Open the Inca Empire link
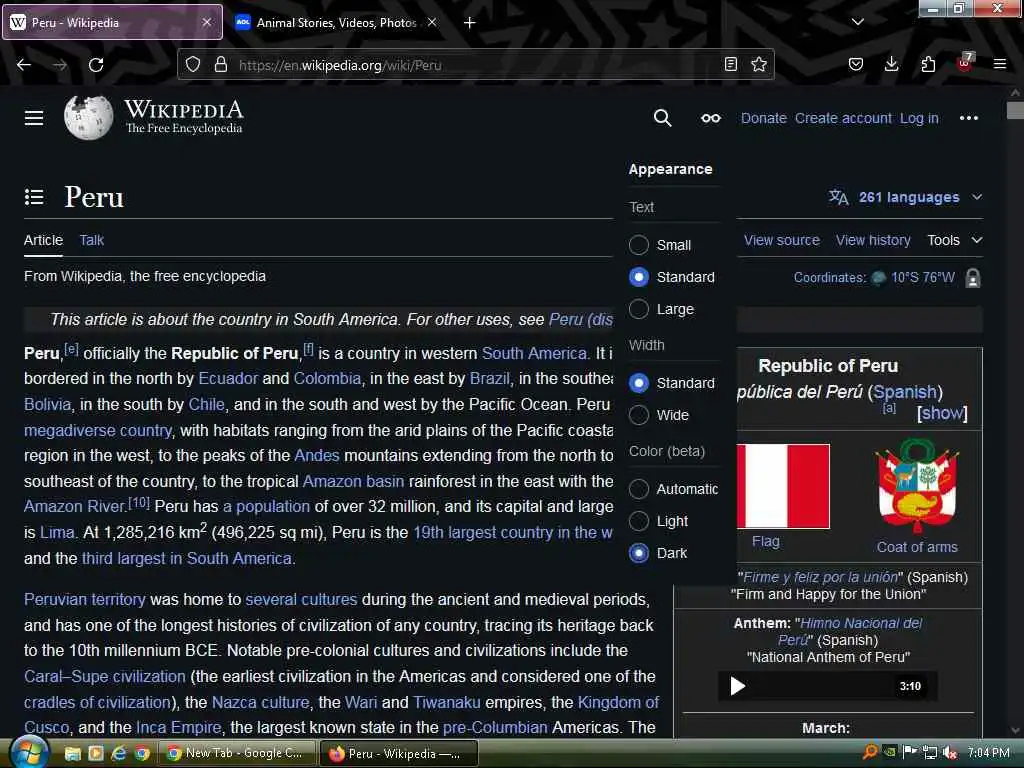This screenshot has width=1024, height=768. [178, 728]
